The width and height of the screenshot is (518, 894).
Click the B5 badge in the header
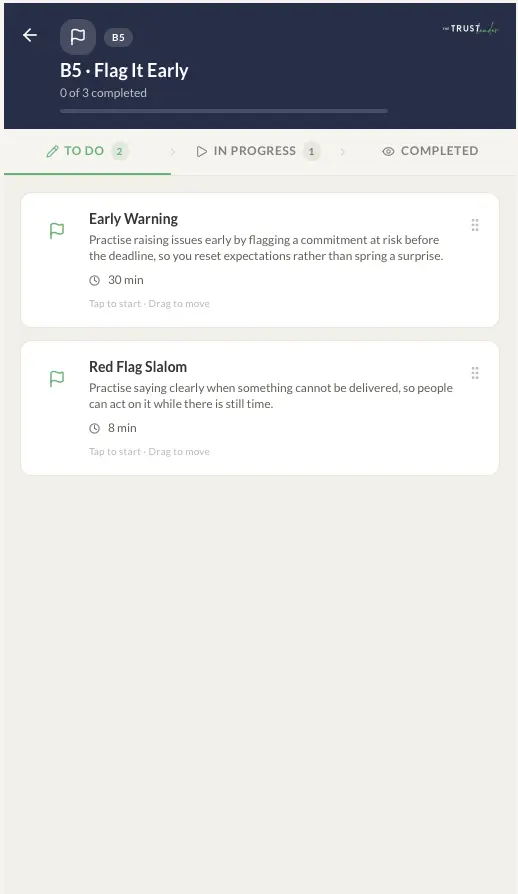[x=118, y=38]
